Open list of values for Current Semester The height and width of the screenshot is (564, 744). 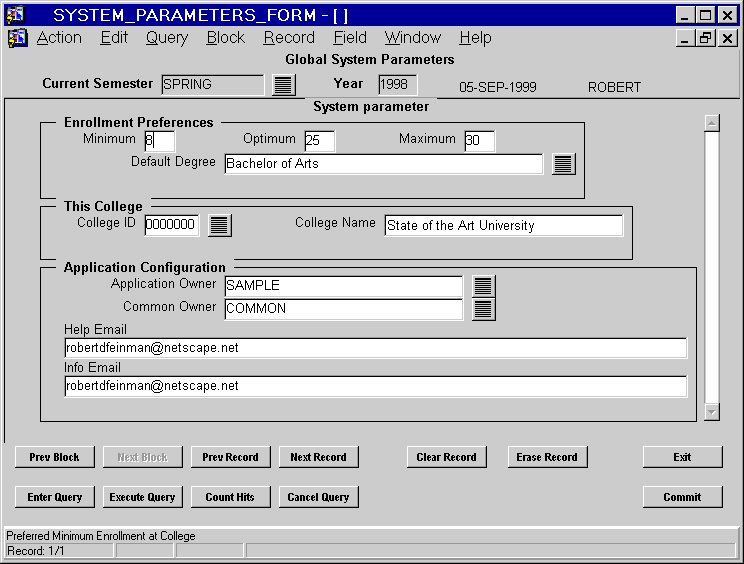(x=284, y=85)
